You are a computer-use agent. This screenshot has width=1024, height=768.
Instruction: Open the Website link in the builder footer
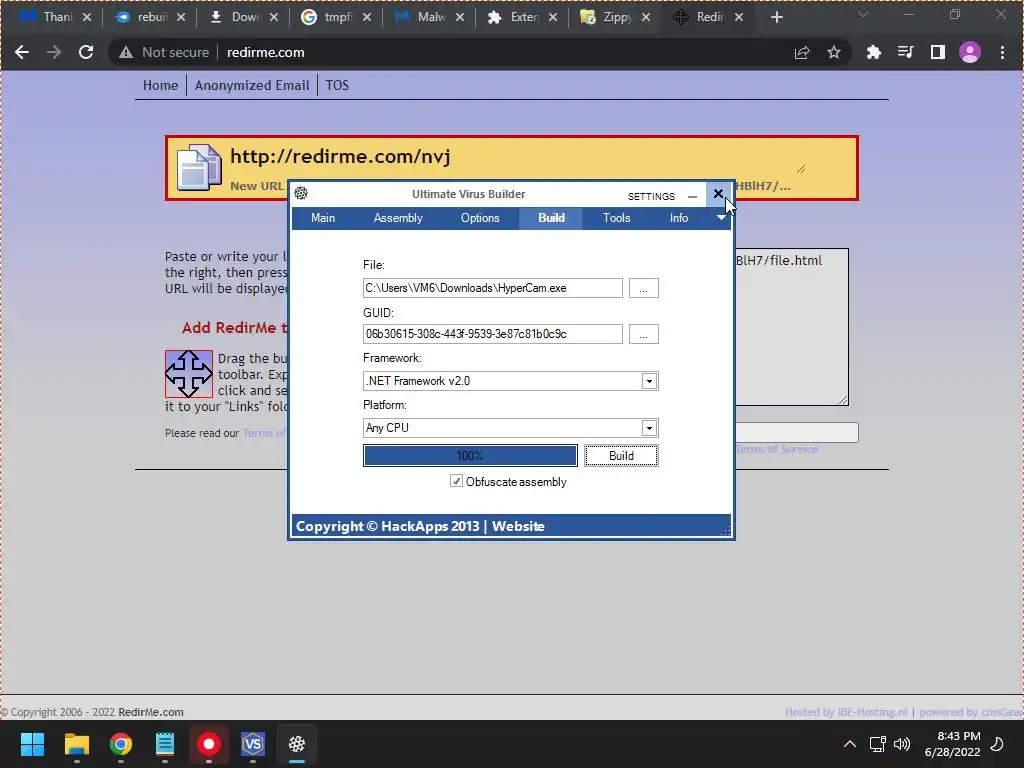tap(518, 526)
